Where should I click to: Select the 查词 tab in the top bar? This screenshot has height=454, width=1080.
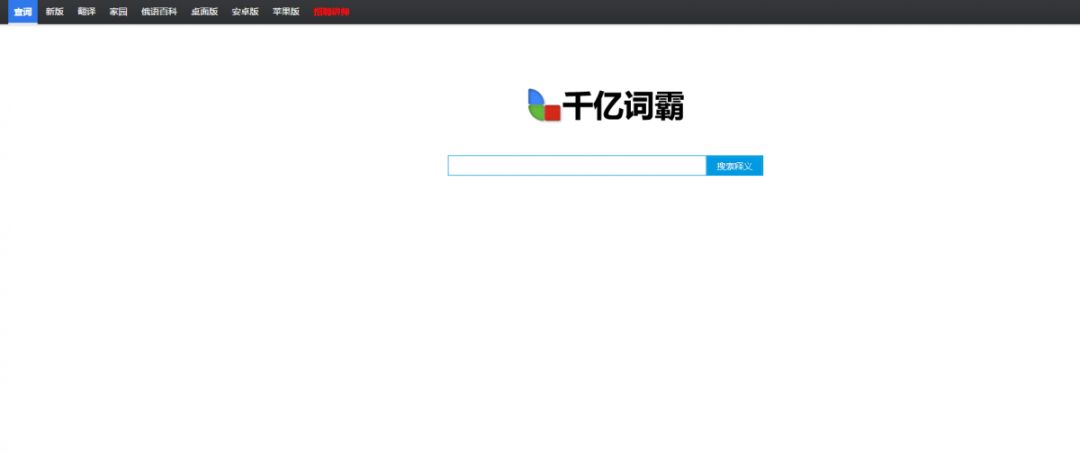(x=23, y=12)
